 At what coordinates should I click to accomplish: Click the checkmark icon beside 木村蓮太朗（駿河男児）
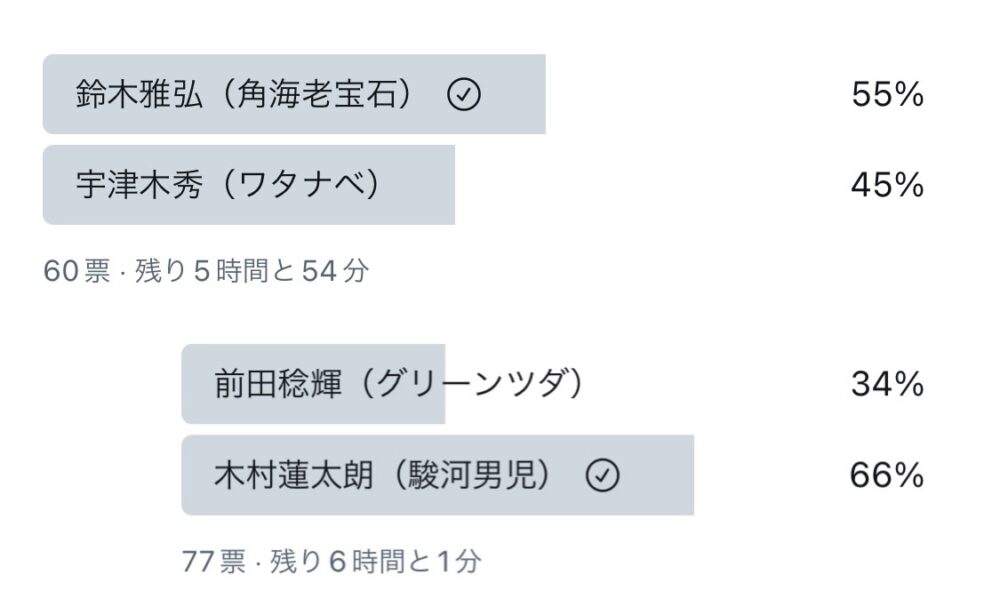602,476
